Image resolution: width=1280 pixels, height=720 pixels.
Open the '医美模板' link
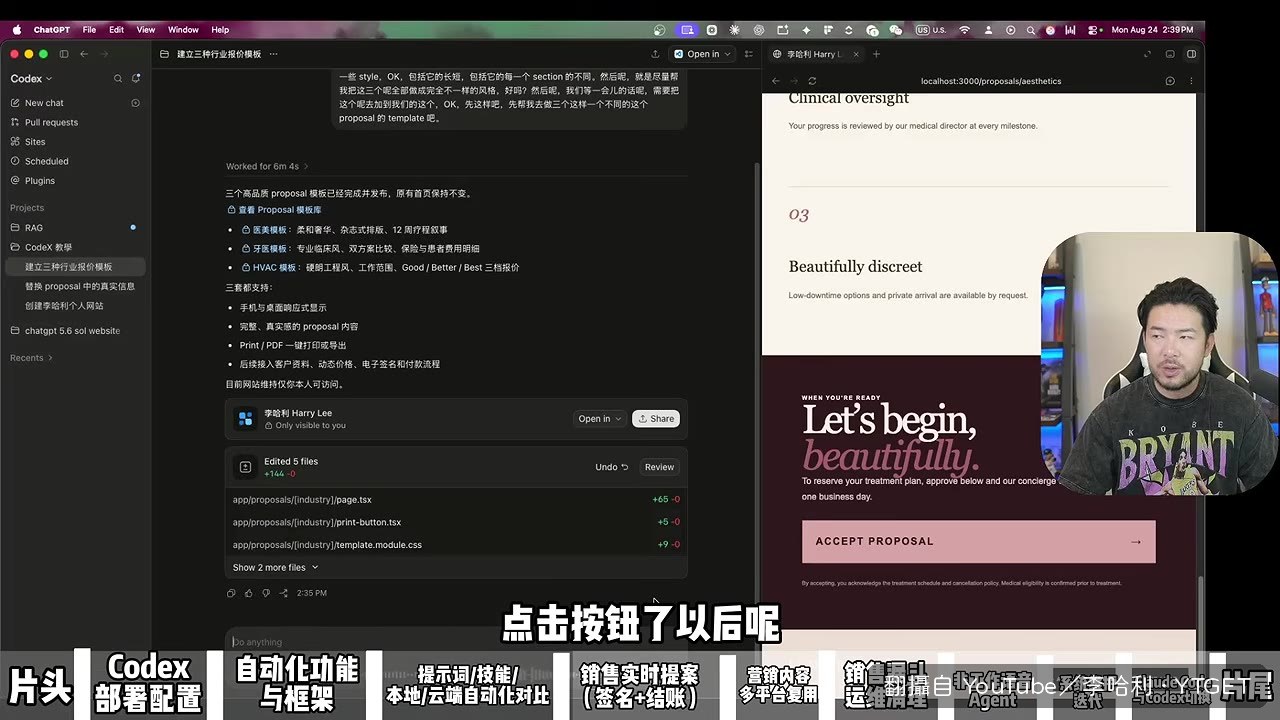tap(264, 230)
